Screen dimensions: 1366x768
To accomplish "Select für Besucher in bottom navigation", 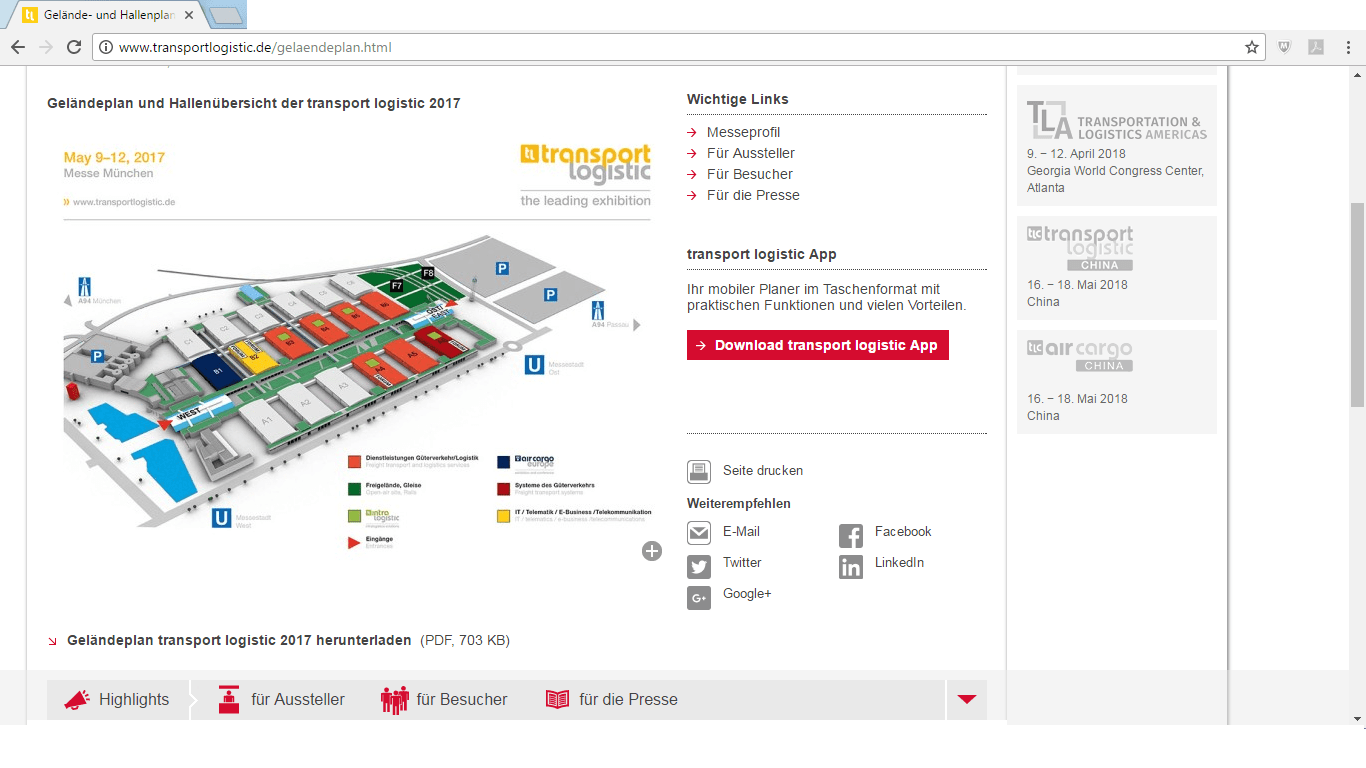I will point(445,700).
